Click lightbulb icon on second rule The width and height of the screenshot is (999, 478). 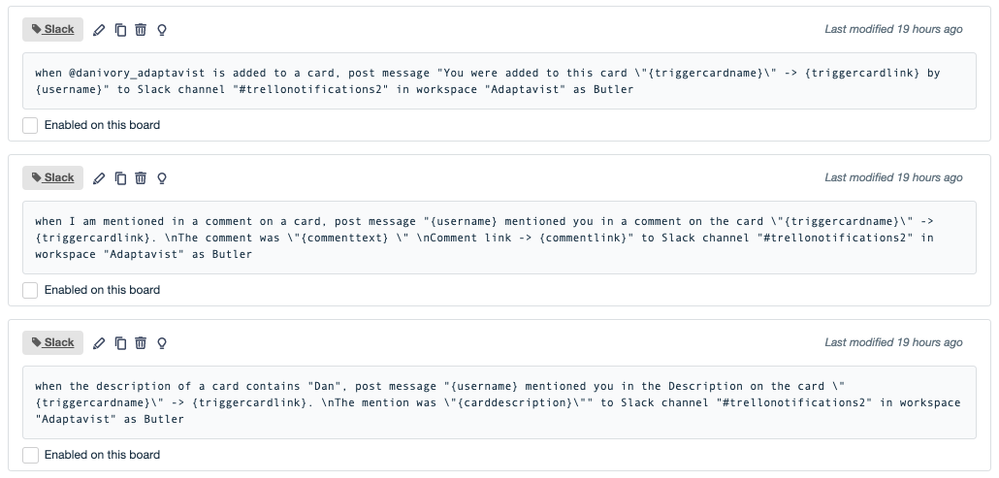pos(162,178)
